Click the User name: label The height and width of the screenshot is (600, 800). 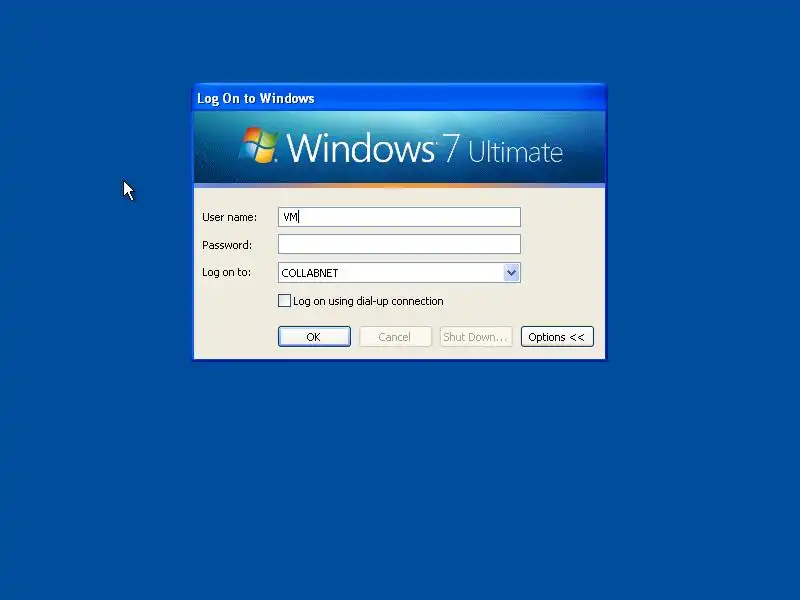pyautogui.click(x=230, y=217)
